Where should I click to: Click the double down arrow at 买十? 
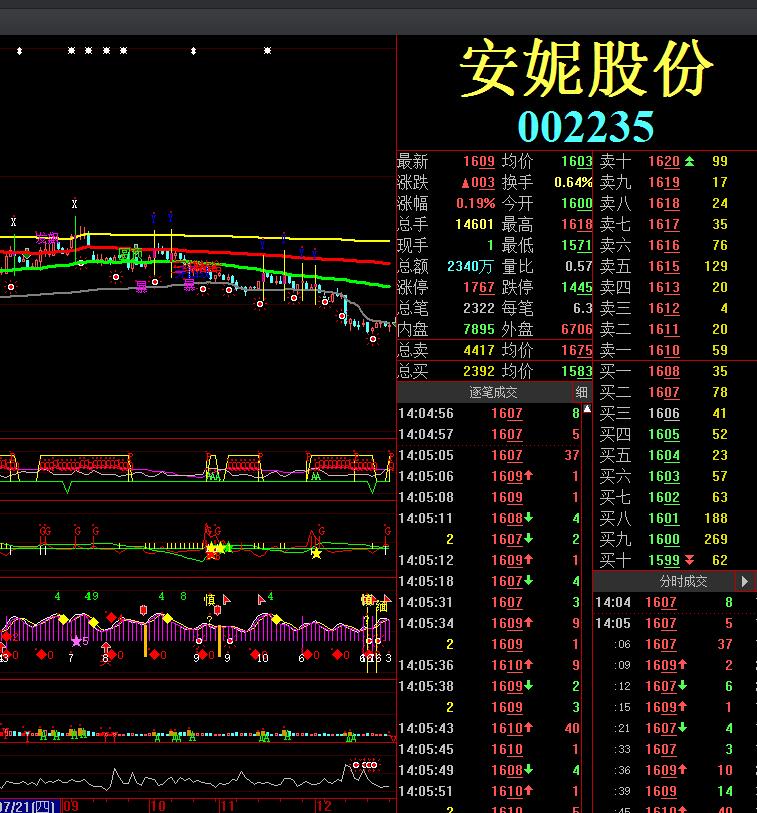tap(689, 560)
